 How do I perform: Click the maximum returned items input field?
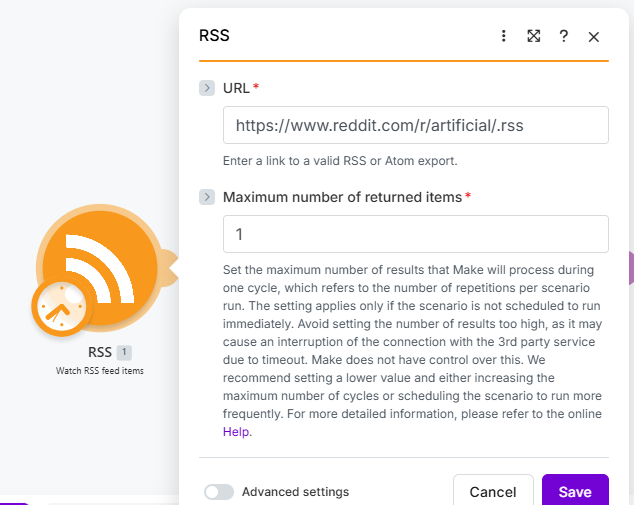point(416,234)
